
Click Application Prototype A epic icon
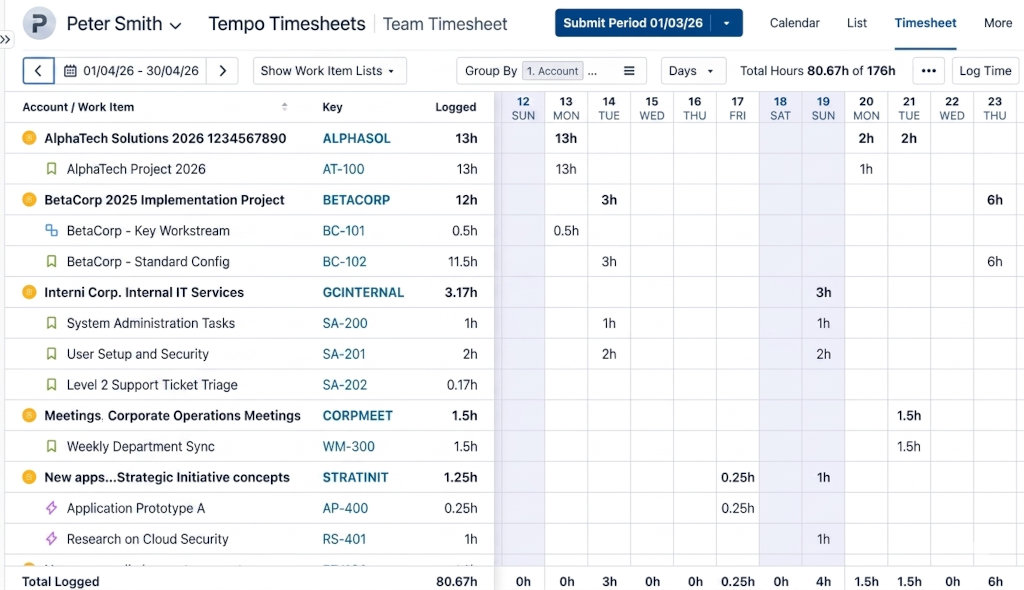point(52,508)
